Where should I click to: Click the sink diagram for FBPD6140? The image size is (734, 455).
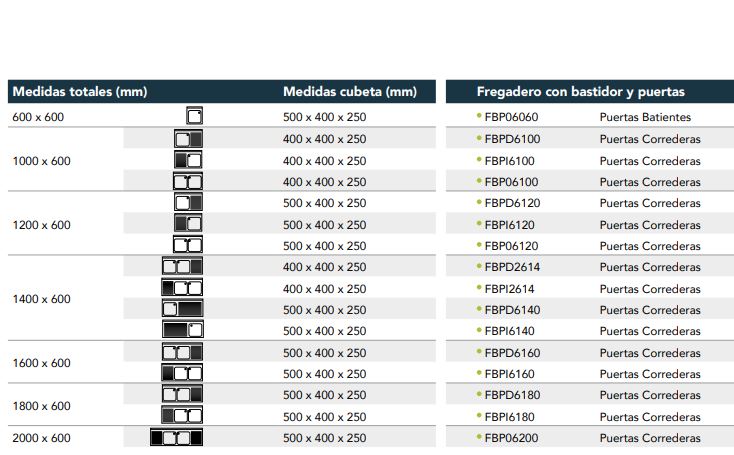183,308
